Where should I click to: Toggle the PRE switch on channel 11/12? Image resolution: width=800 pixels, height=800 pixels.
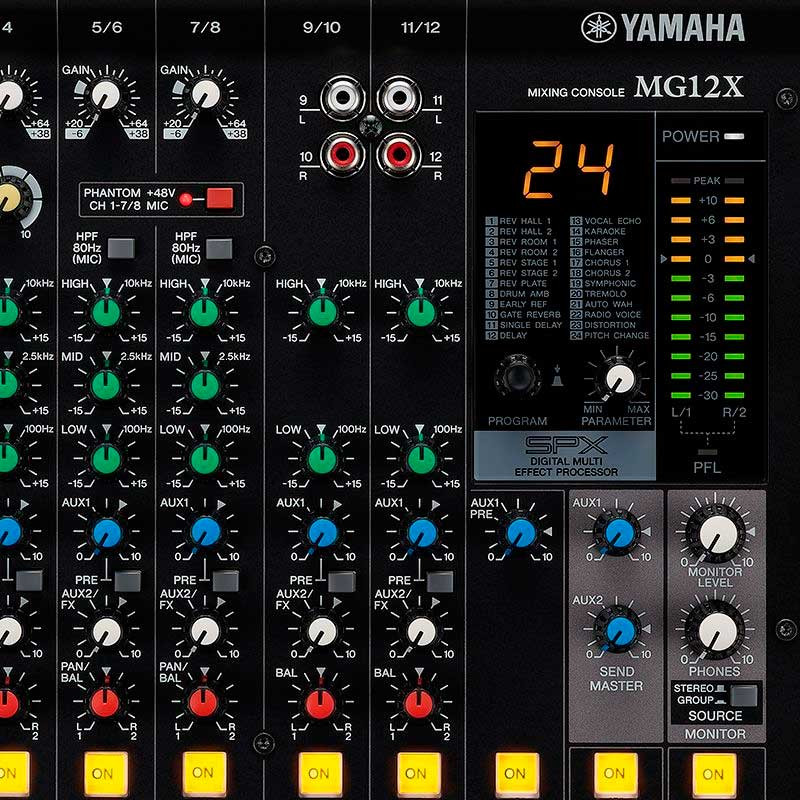[x=440, y=581]
